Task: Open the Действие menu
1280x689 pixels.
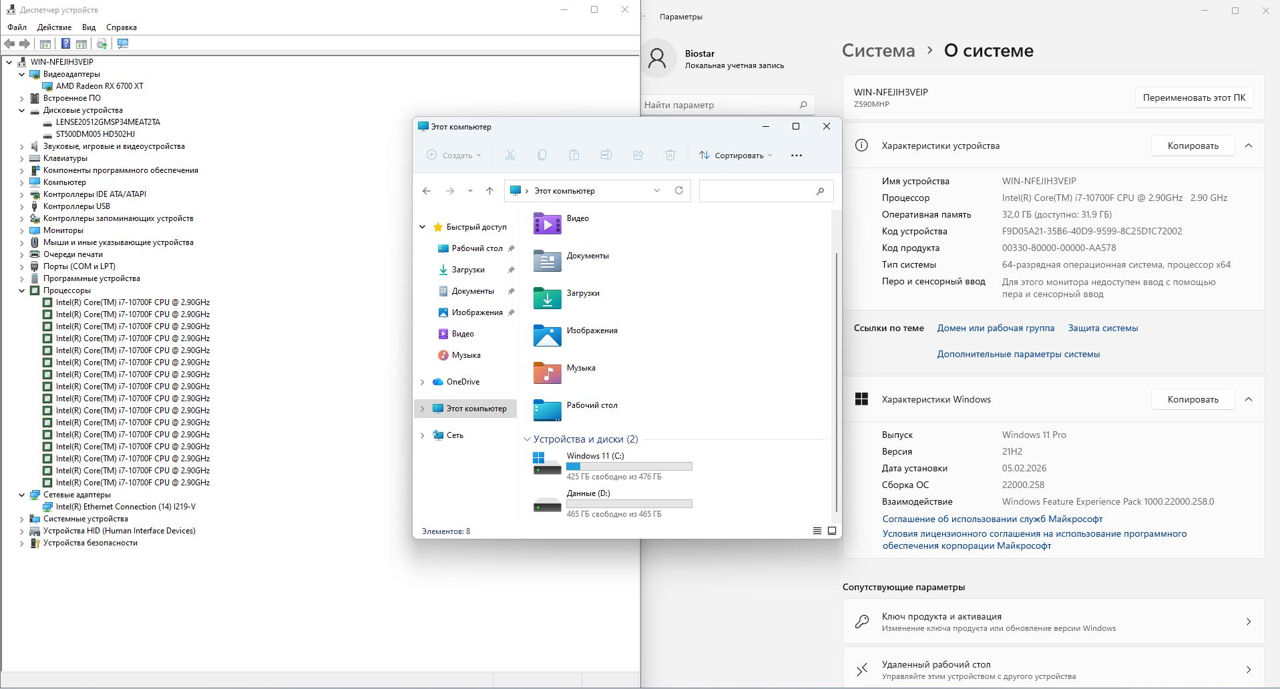Action: click(54, 27)
